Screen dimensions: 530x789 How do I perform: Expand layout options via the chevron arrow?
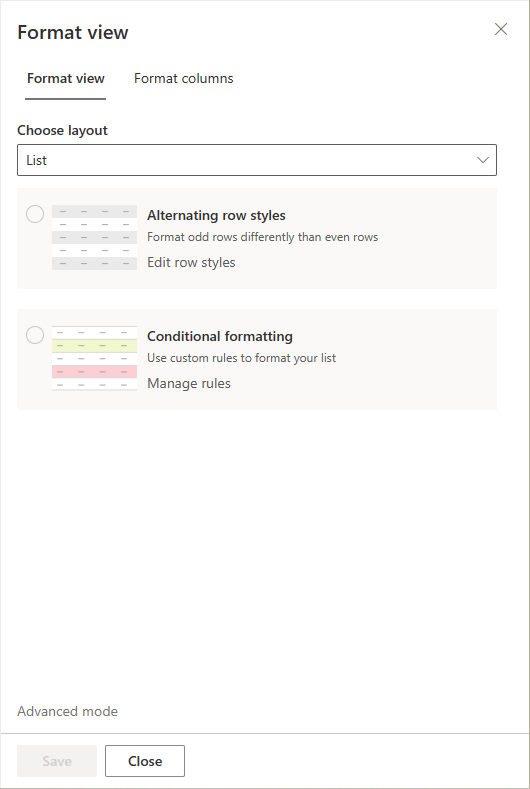(483, 160)
